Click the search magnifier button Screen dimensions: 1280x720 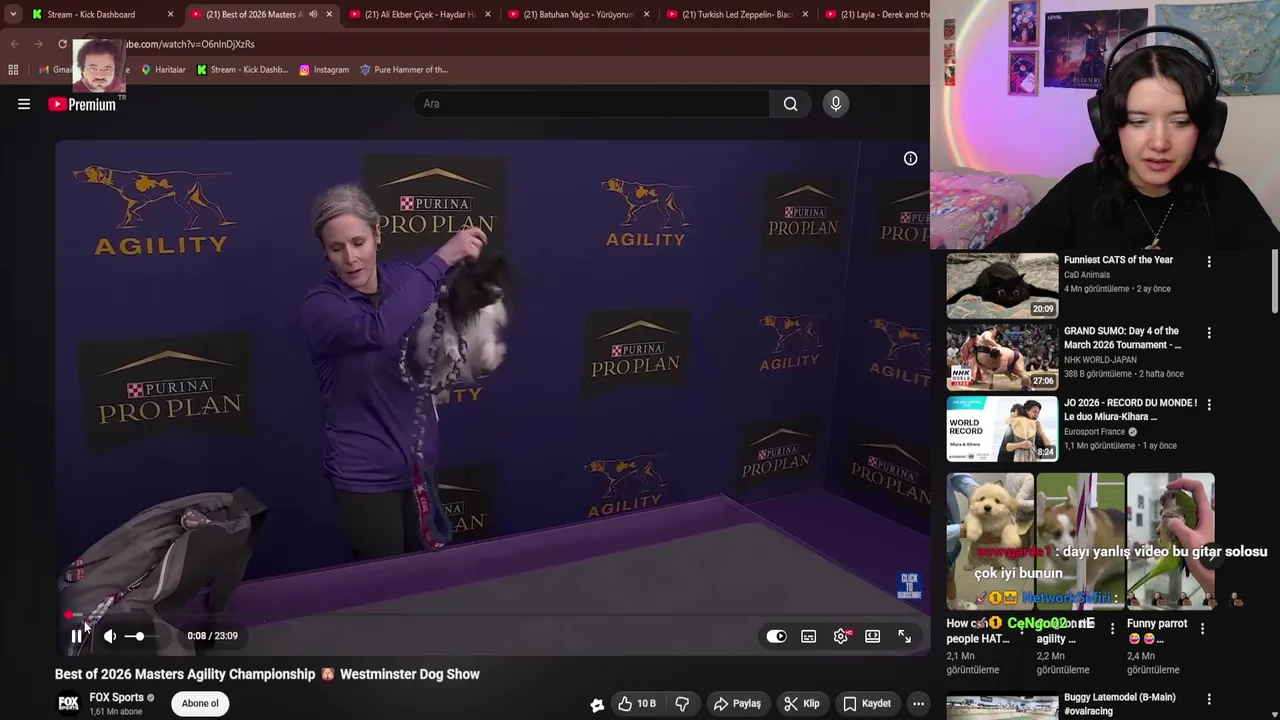click(x=790, y=104)
